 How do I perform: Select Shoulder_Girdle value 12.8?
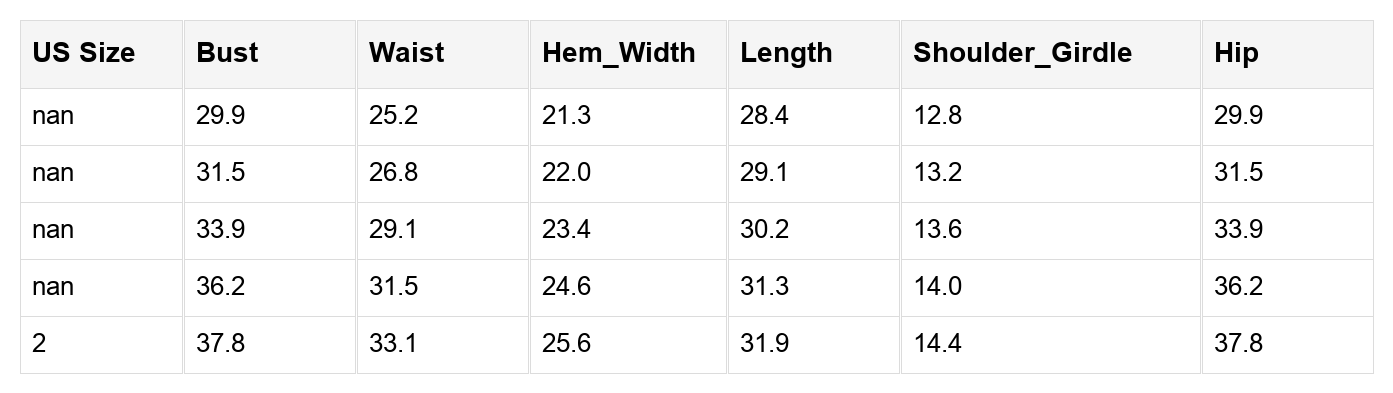tap(1051, 117)
